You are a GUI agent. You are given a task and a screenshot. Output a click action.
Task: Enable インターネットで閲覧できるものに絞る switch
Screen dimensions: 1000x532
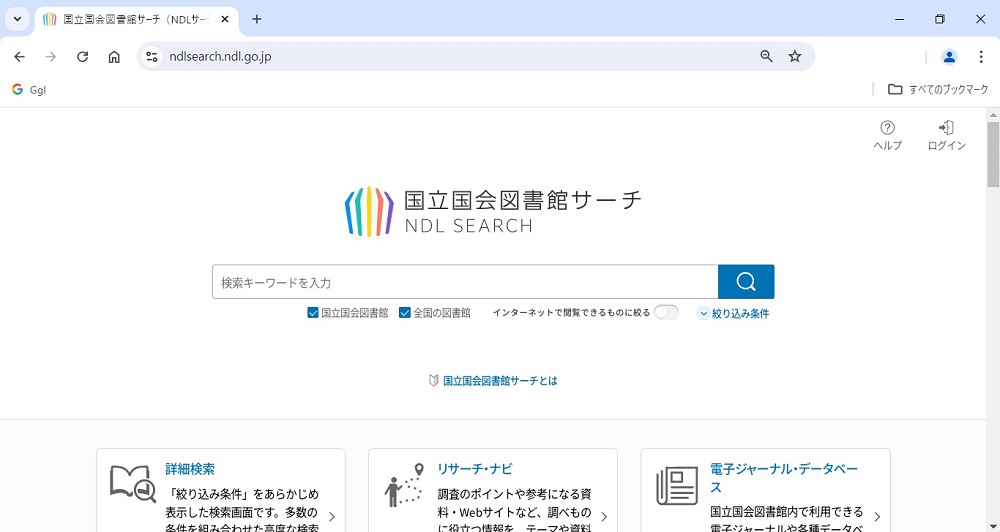(666, 313)
